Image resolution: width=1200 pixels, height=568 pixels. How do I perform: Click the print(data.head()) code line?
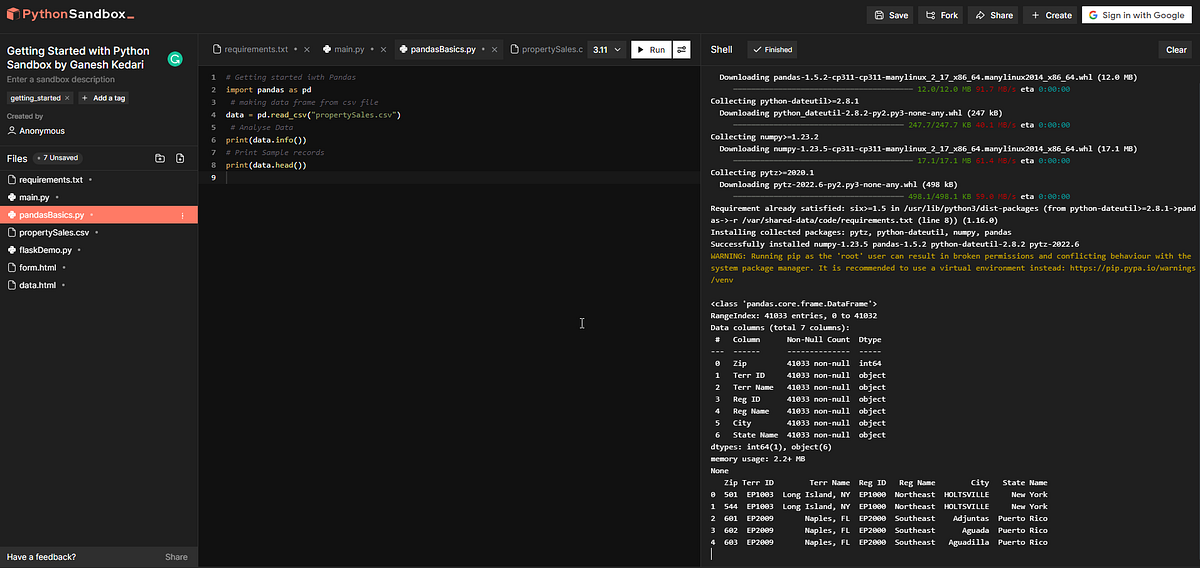[266, 165]
